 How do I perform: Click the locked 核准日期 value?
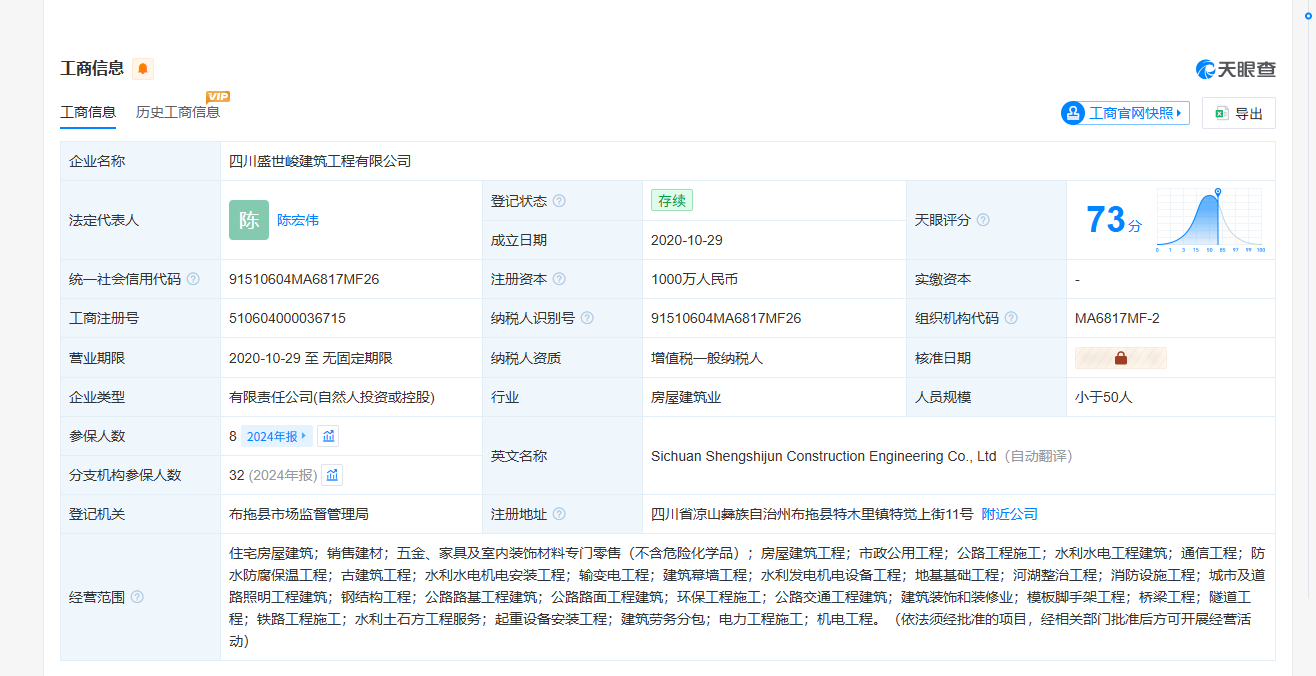point(1120,358)
